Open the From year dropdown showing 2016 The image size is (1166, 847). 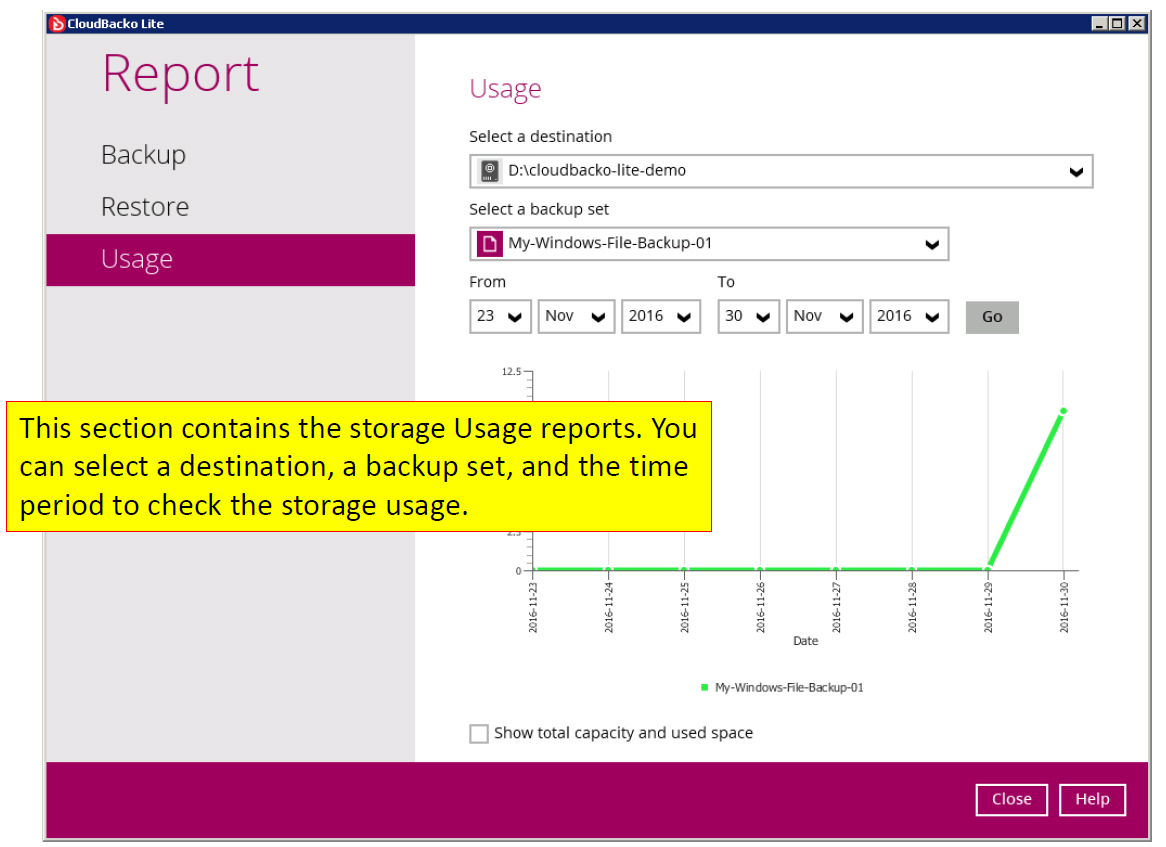[x=660, y=317]
